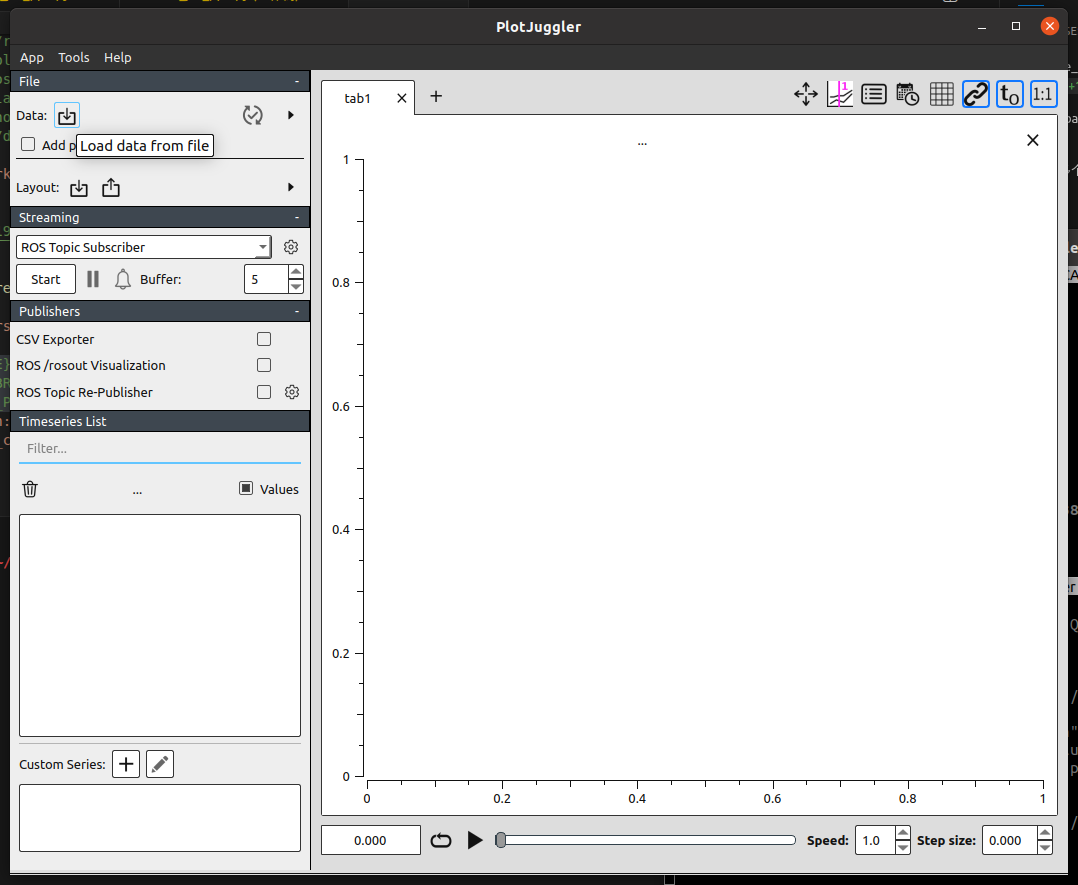1078x885 pixels.
Task: Click the timeseries Filter input field
Action: click(x=160, y=449)
